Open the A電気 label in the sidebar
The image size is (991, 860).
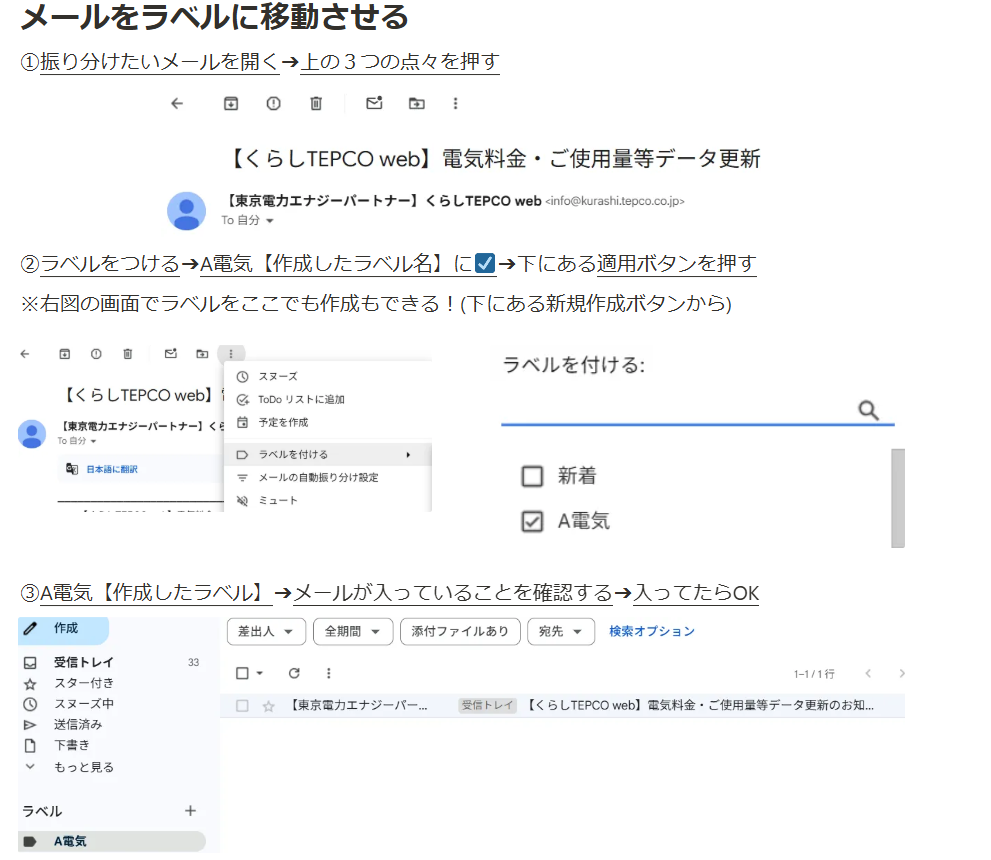click(x=112, y=842)
